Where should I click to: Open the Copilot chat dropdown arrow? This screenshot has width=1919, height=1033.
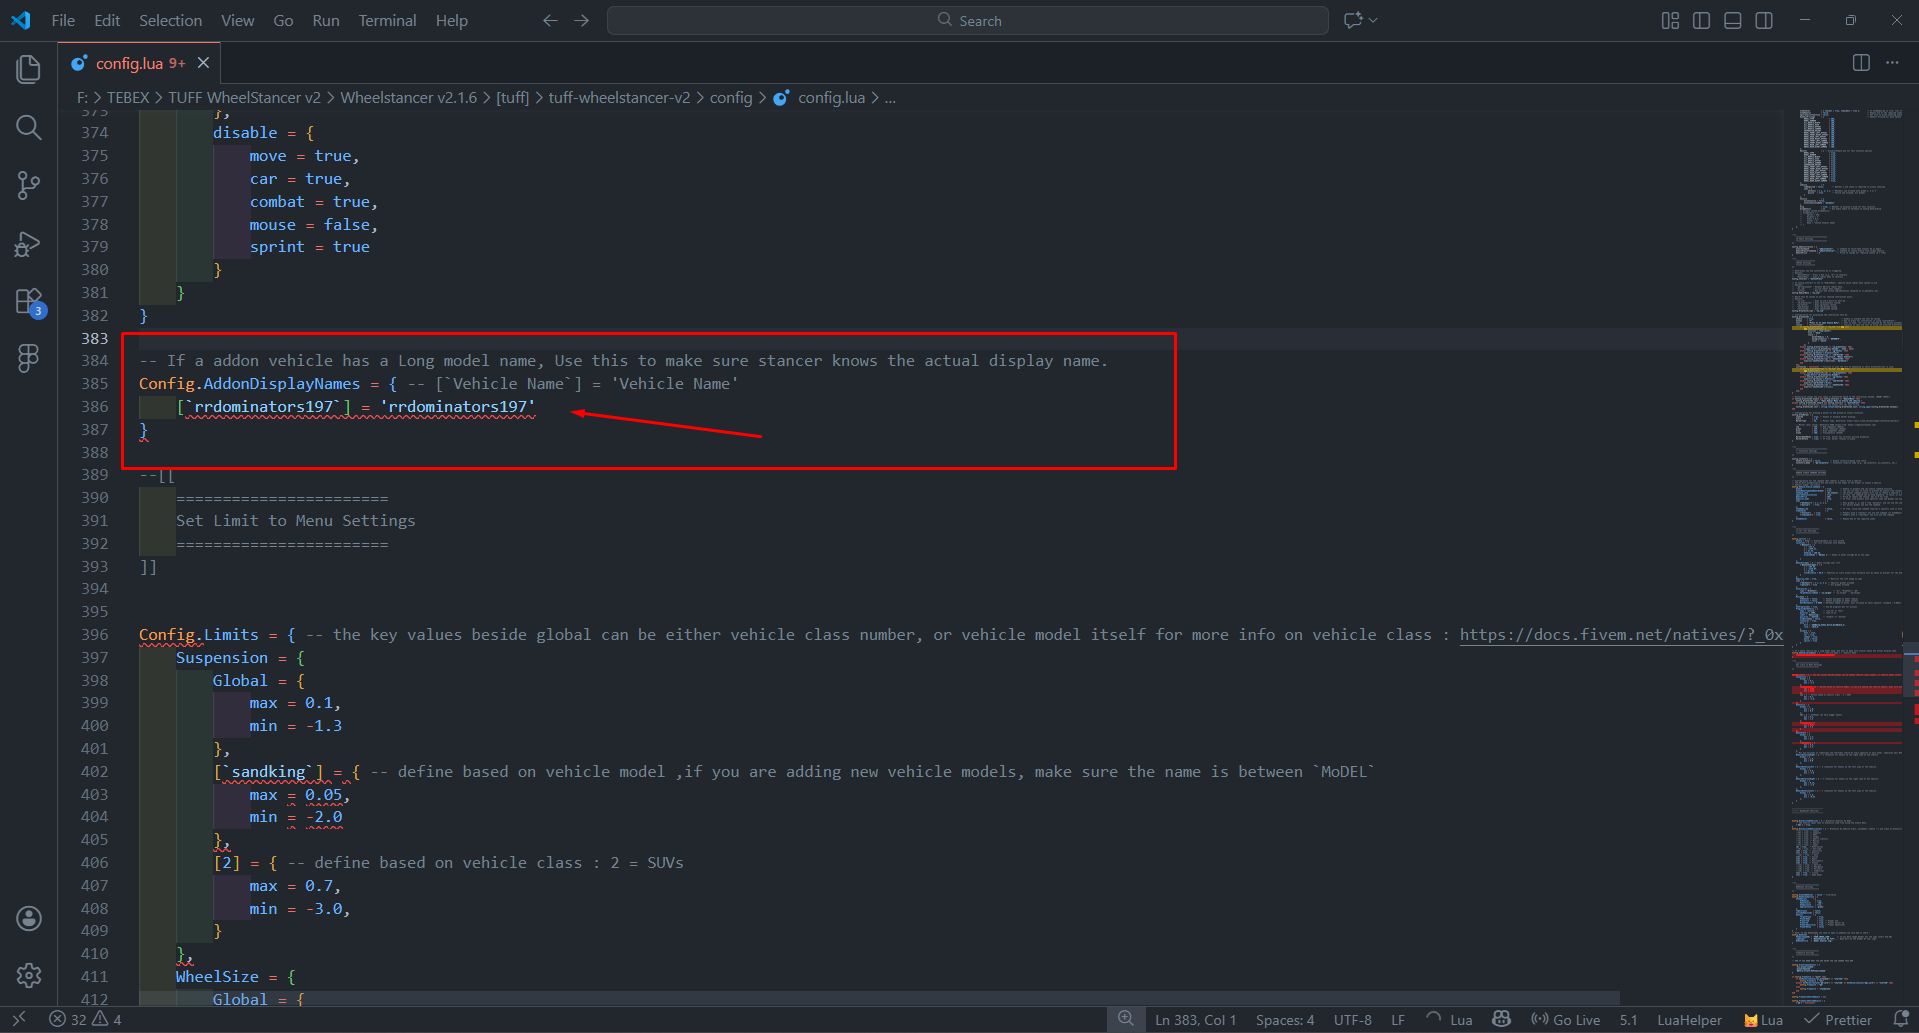pyautogui.click(x=1374, y=21)
